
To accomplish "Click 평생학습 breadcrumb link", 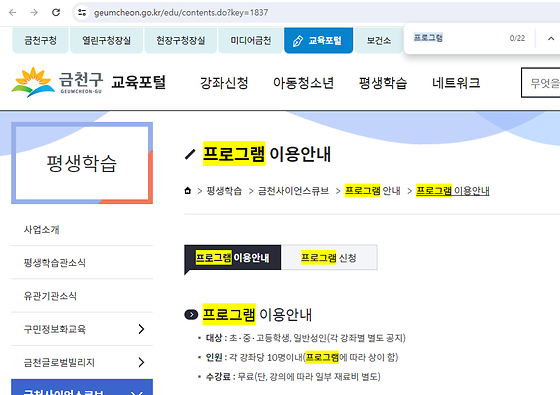I will (x=224, y=191).
